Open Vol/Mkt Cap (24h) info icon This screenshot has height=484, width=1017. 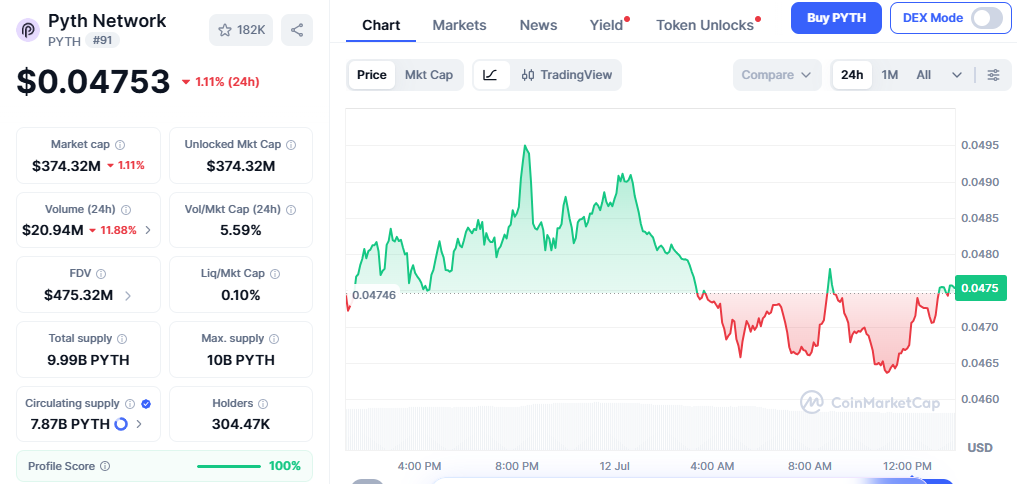point(291,210)
